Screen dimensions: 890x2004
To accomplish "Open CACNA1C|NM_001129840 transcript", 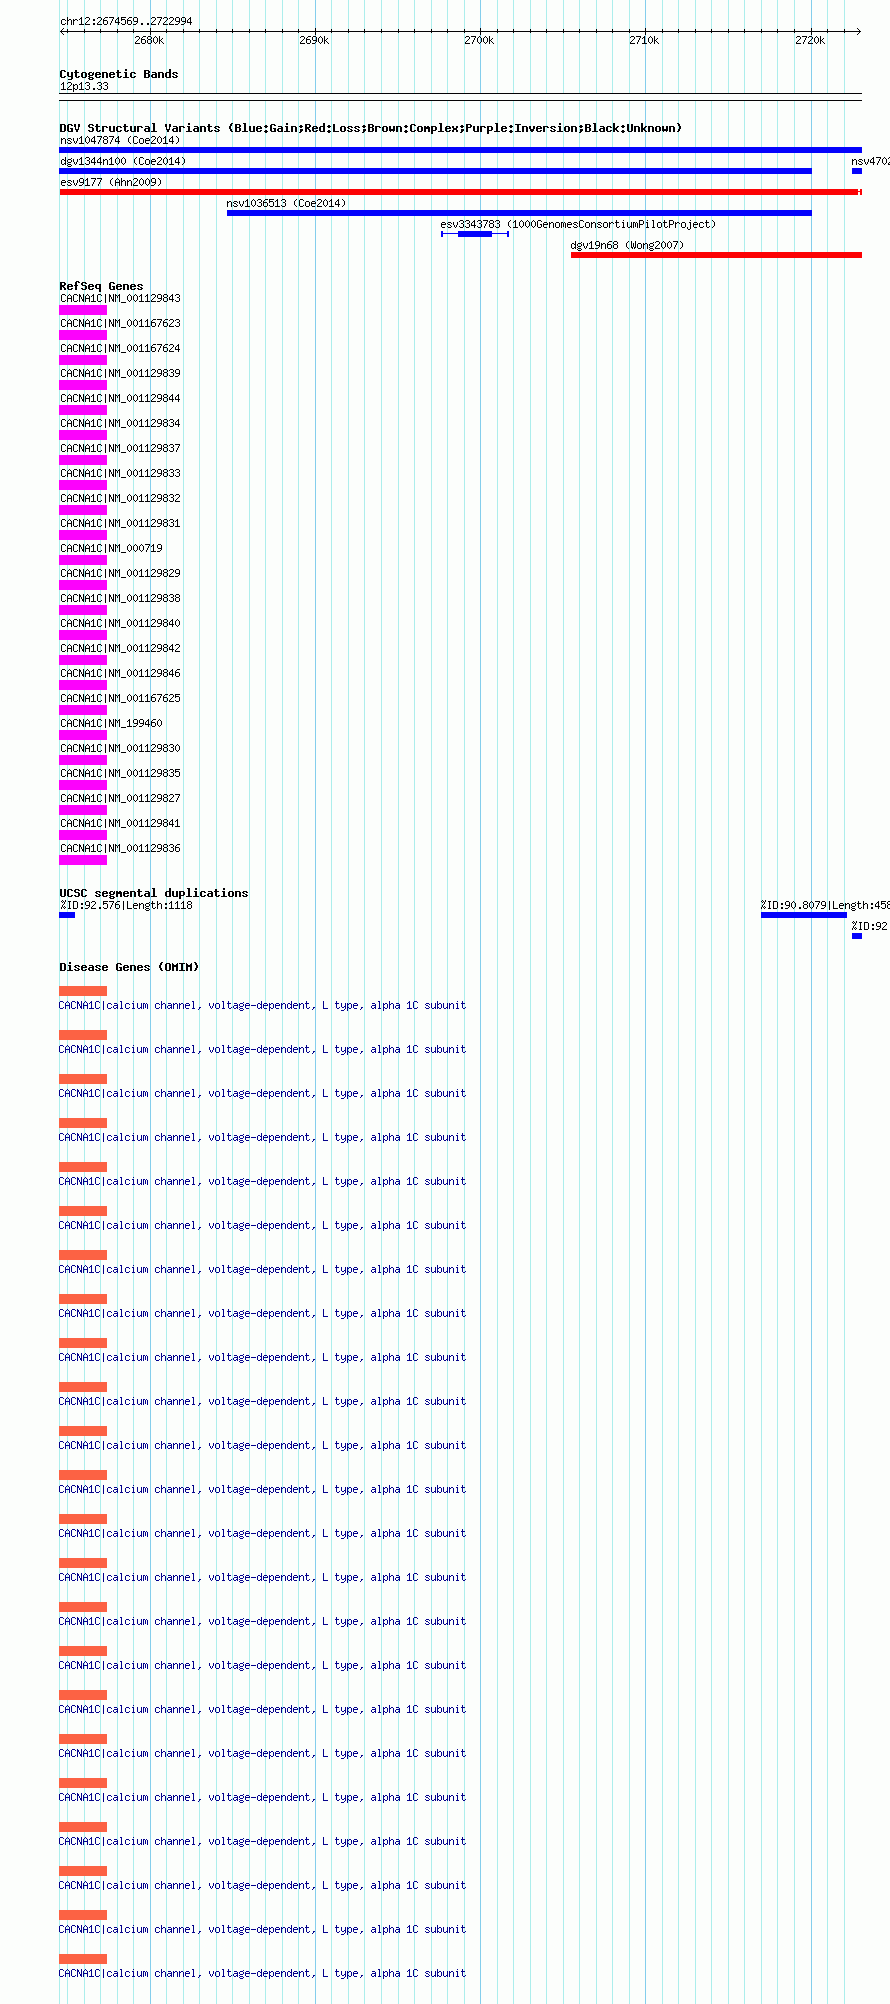I will pyautogui.click(x=120, y=623).
